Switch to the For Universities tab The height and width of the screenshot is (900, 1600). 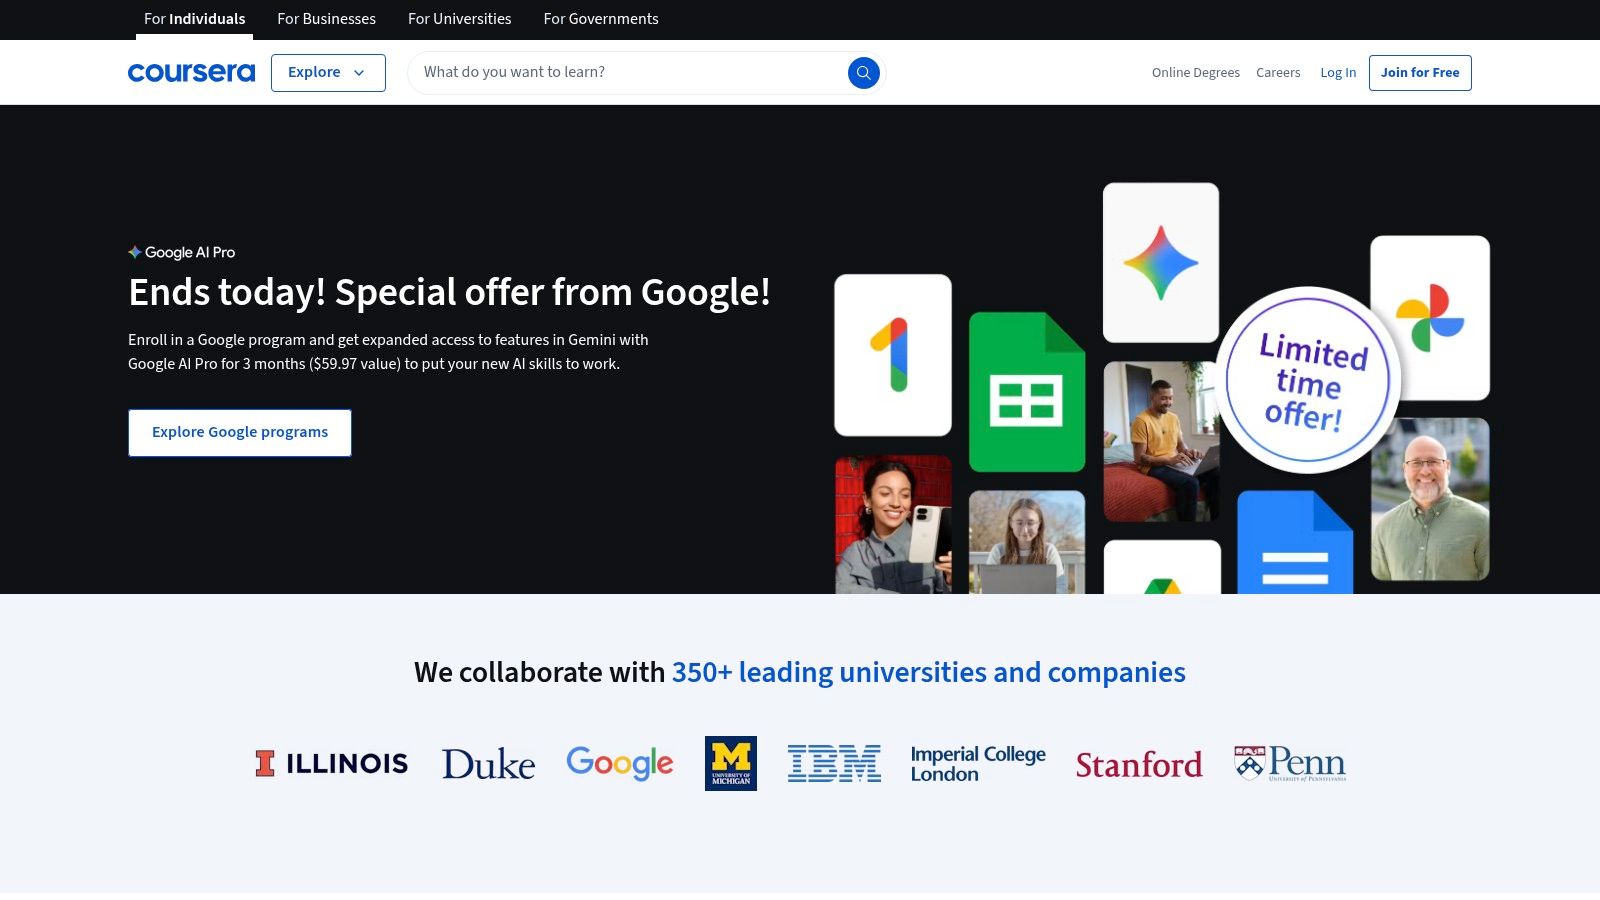click(x=459, y=19)
